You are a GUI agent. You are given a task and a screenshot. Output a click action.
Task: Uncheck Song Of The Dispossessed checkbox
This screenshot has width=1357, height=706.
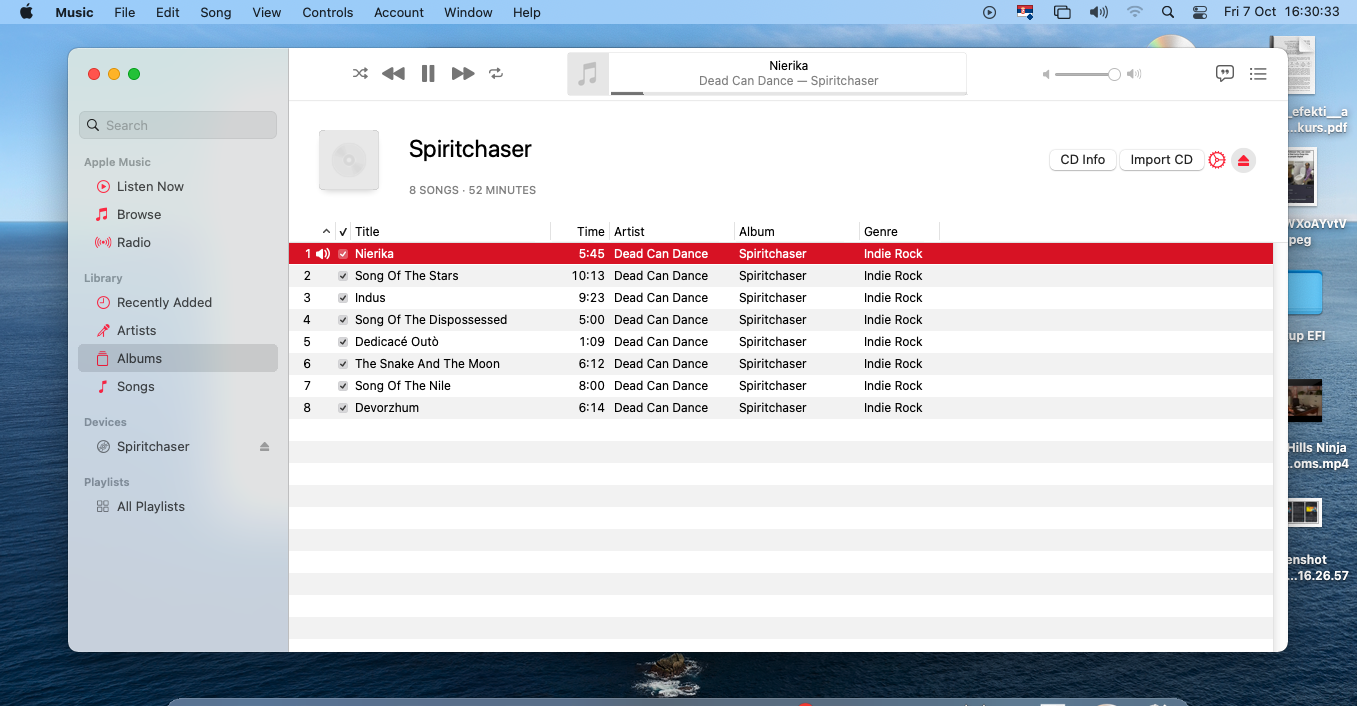343,320
